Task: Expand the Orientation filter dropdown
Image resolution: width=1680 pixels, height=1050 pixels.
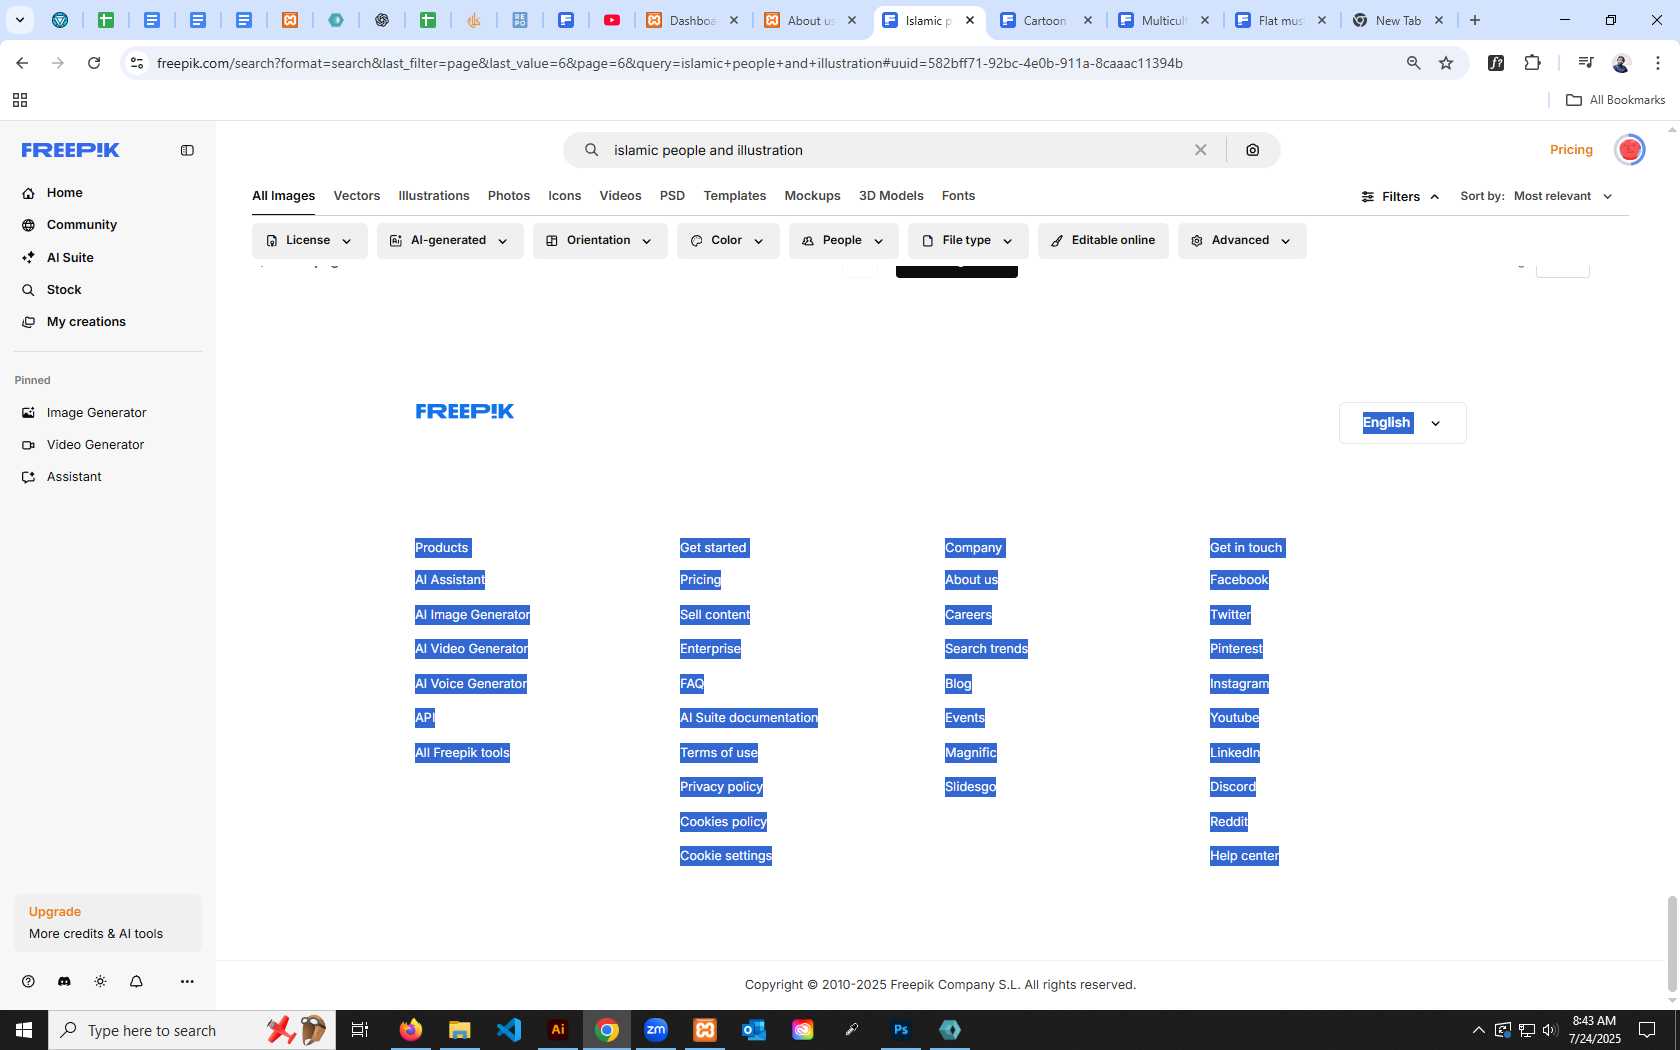Action: tap(600, 241)
